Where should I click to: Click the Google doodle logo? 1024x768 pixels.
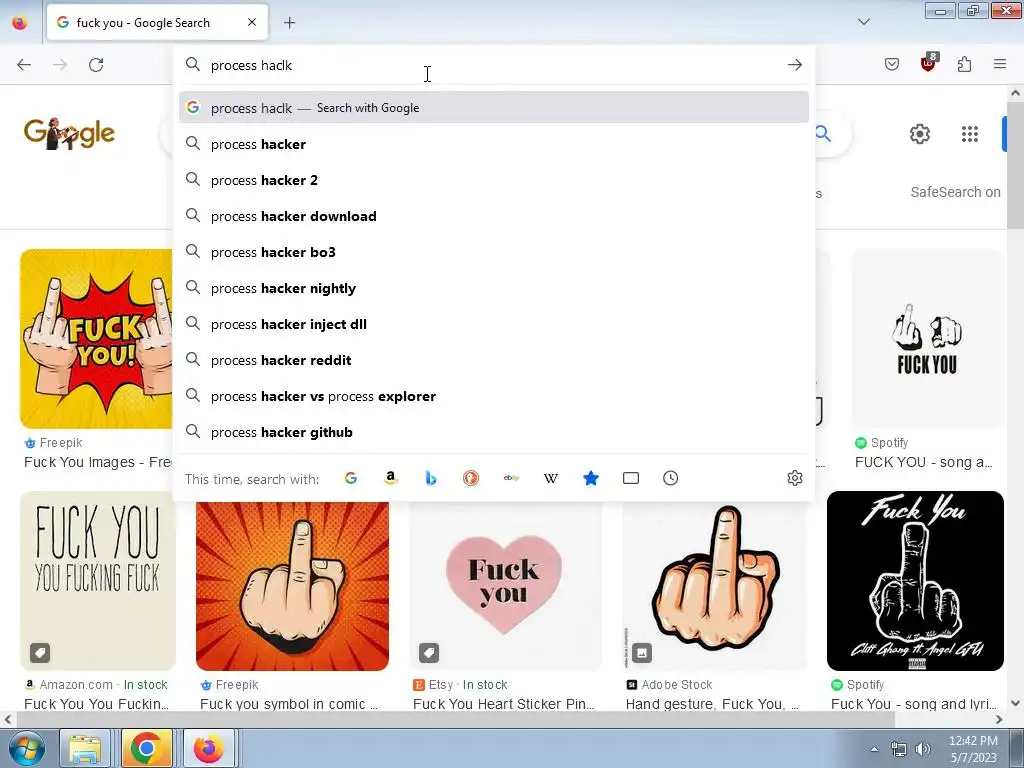[69, 133]
